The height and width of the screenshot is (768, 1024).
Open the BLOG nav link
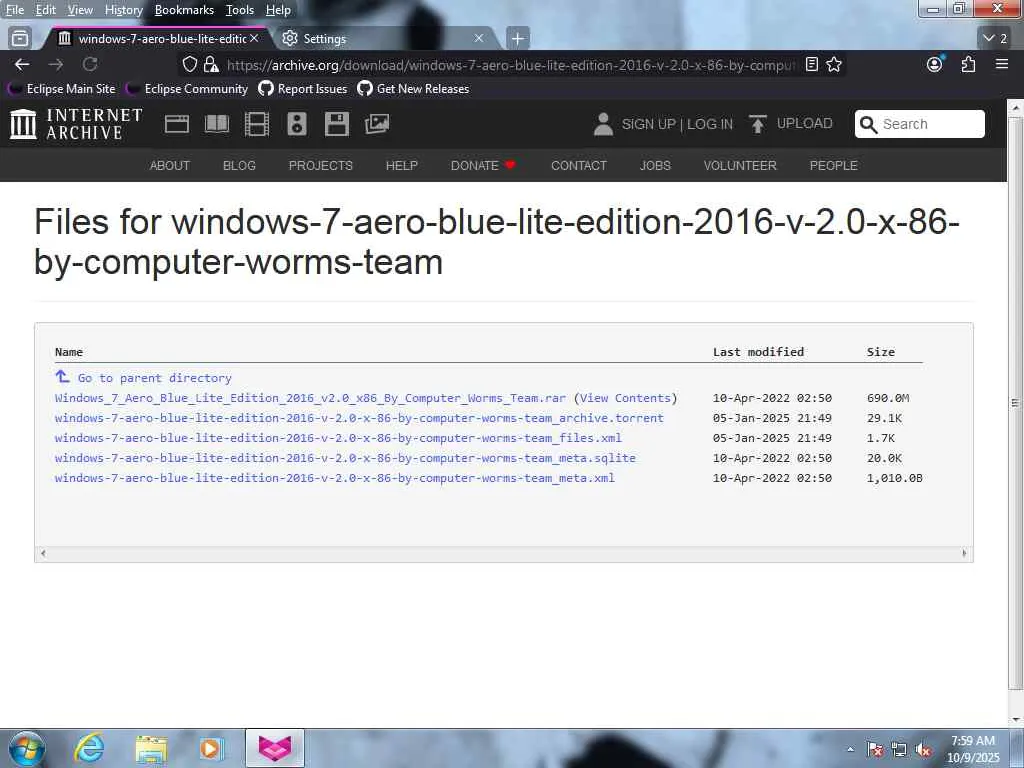tap(239, 165)
